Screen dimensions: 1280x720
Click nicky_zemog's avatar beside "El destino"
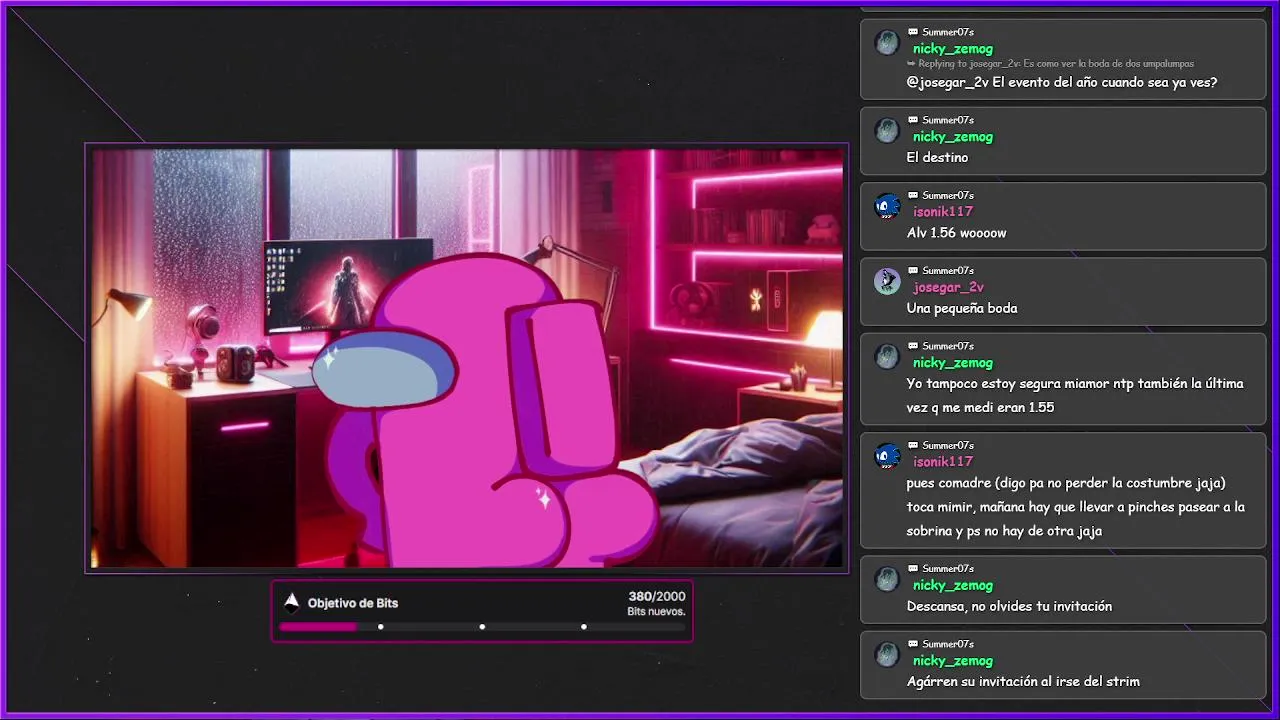click(887, 131)
